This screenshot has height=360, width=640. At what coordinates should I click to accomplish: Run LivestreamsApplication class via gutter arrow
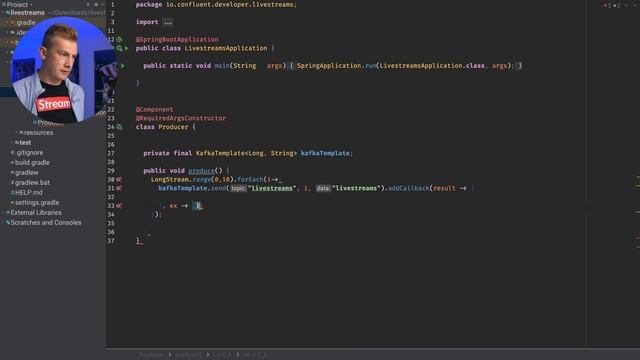[x=127, y=48]
